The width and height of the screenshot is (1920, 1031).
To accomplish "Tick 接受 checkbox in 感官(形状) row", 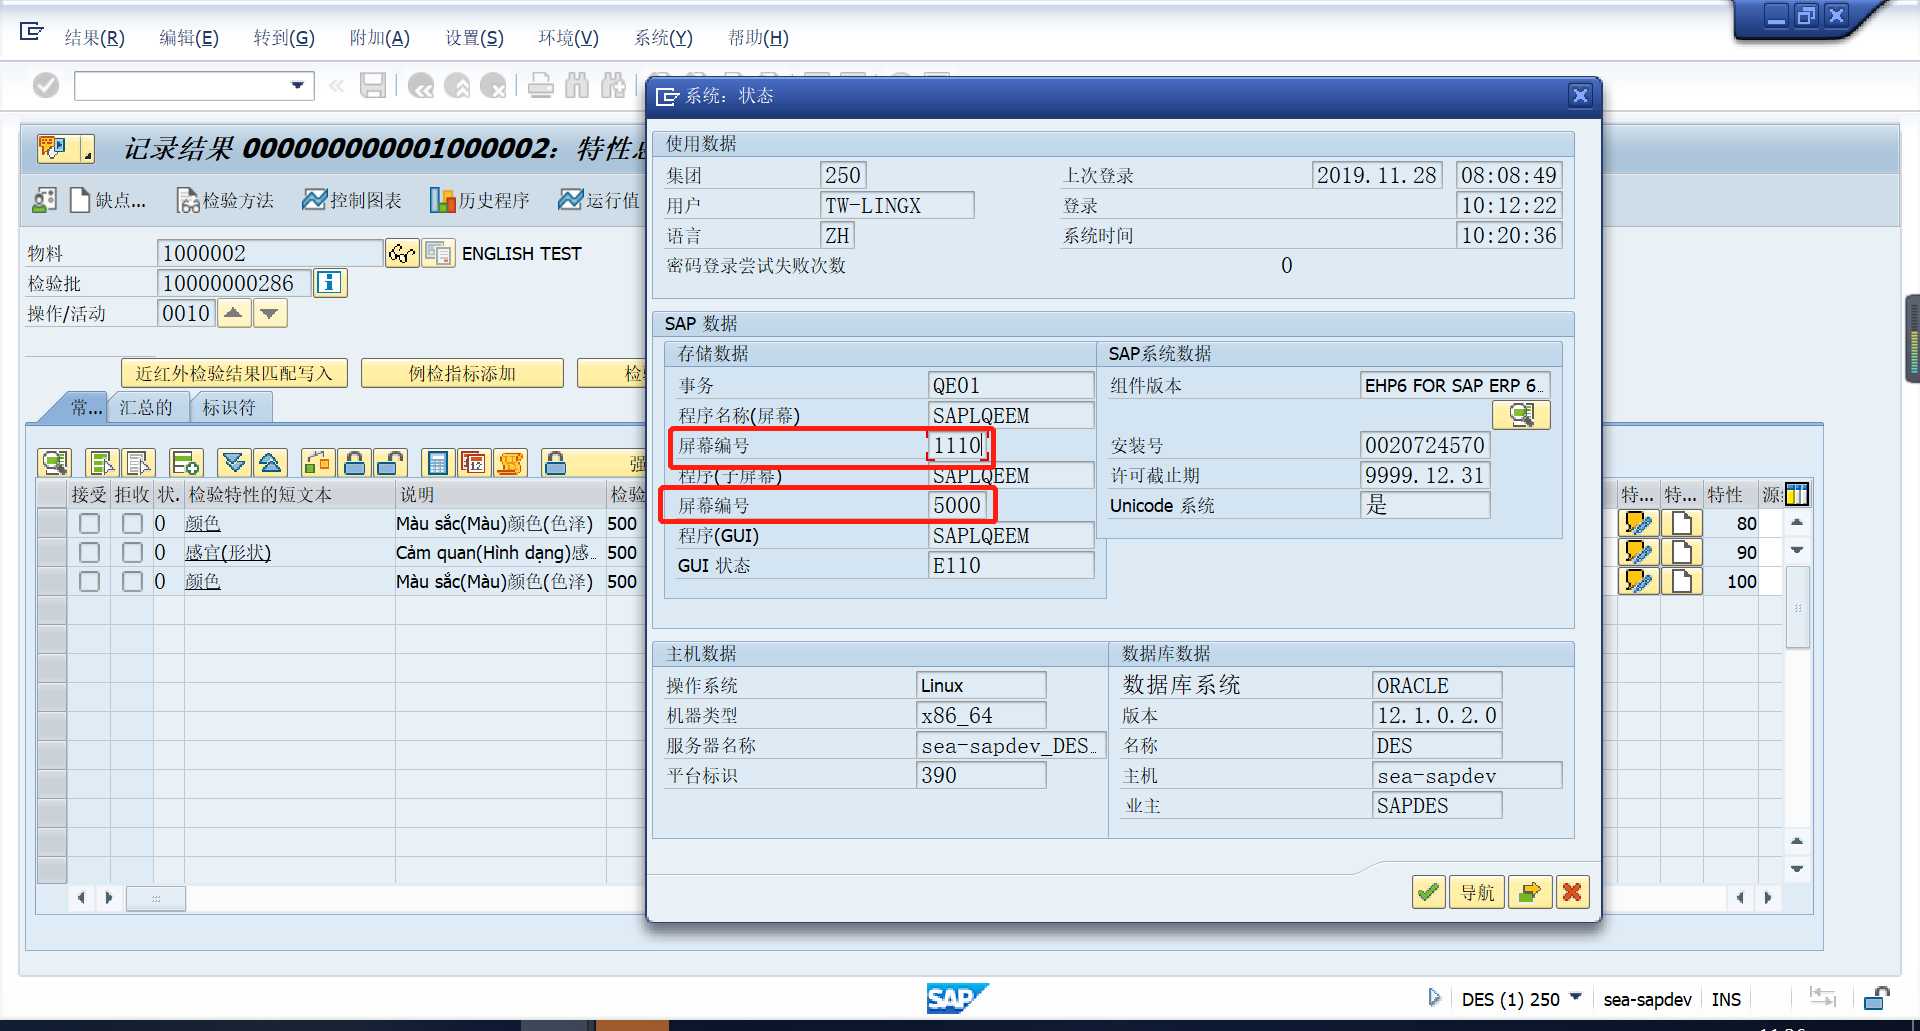I will (x=90, y=553).
